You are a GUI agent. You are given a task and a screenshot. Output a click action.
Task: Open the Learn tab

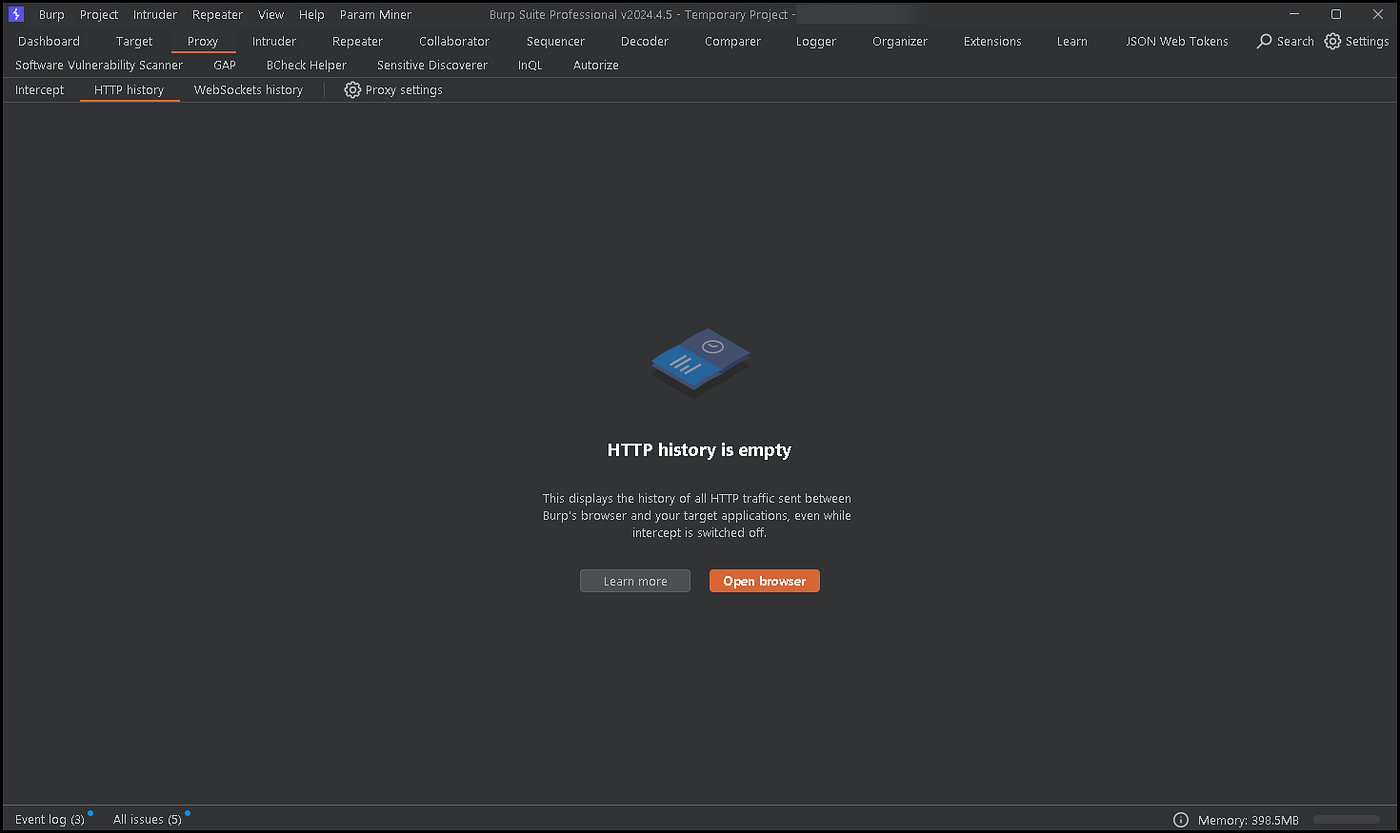click(1072, 41)
